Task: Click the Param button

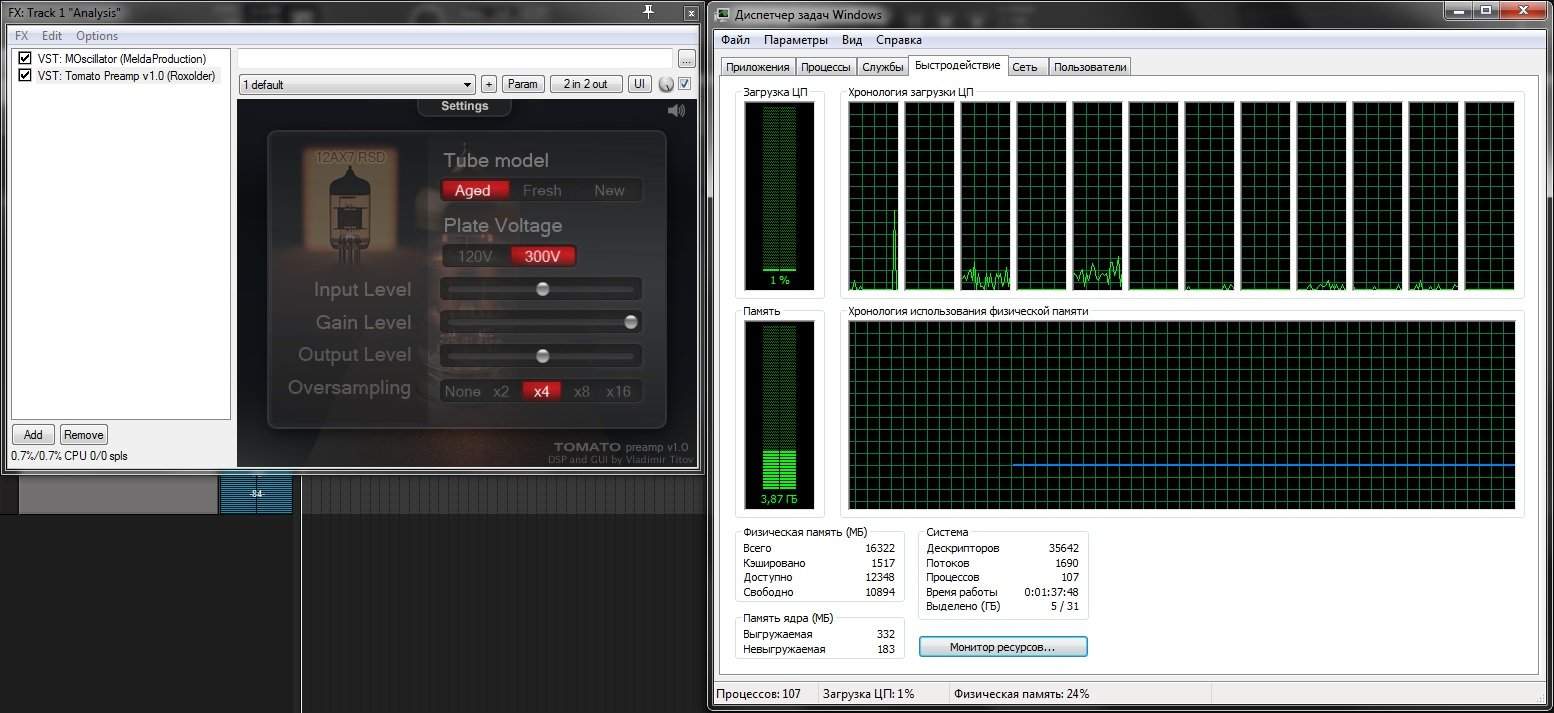Action: [523, 84]
